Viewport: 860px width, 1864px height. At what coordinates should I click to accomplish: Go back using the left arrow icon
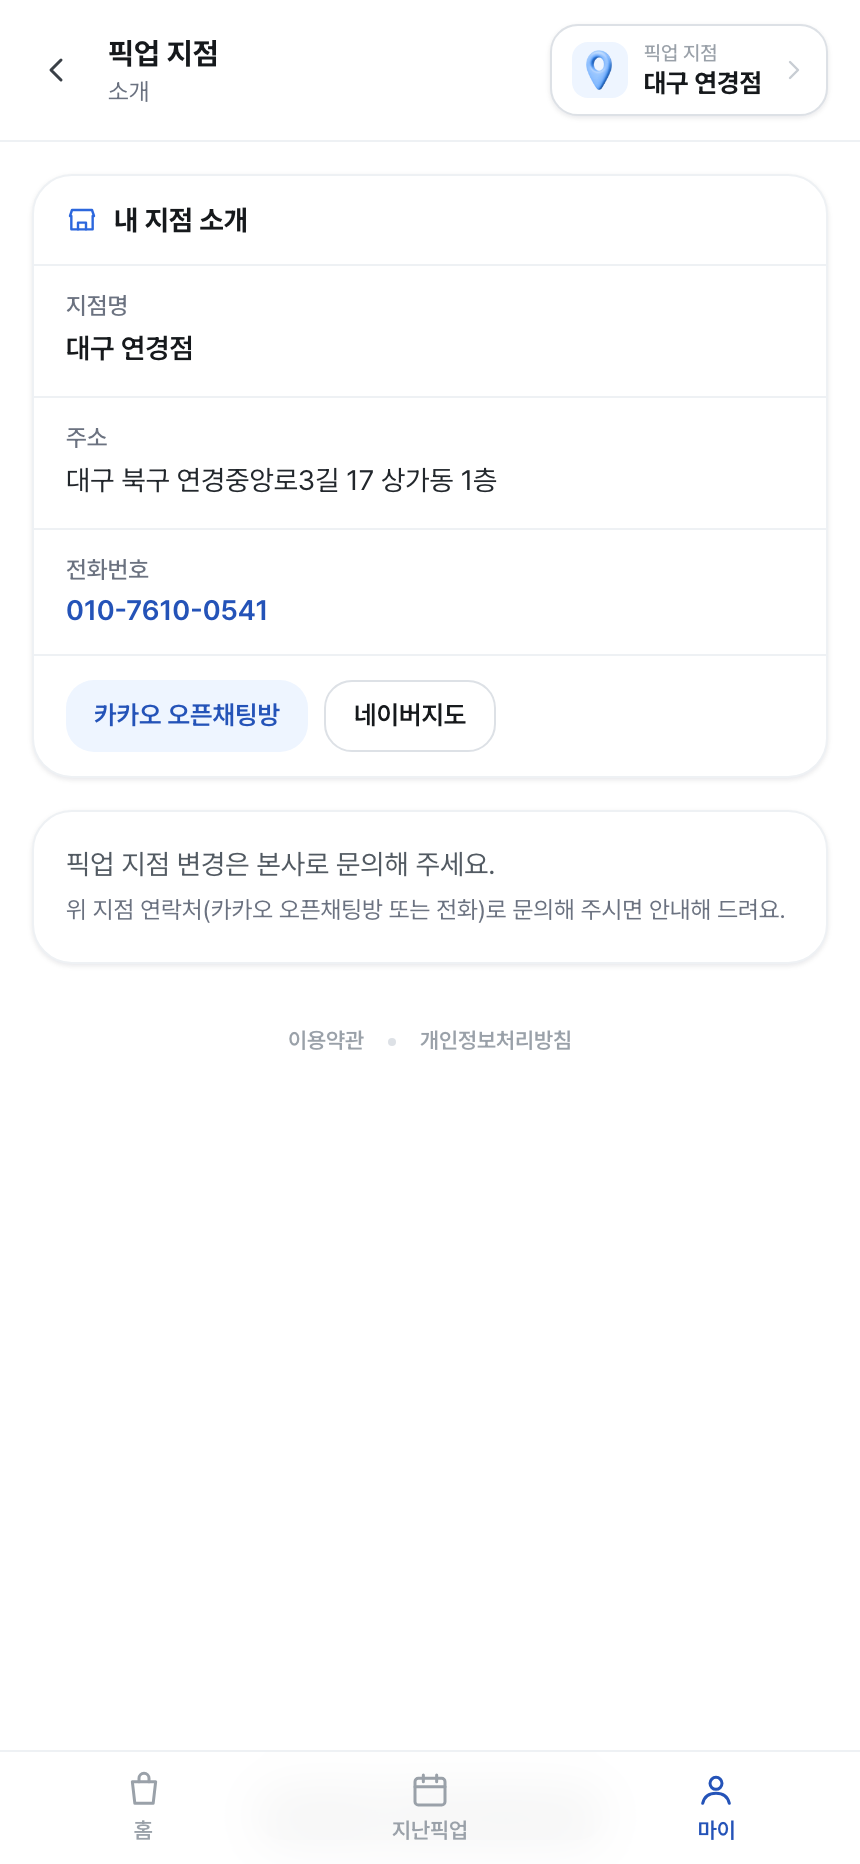pos(56,70)
